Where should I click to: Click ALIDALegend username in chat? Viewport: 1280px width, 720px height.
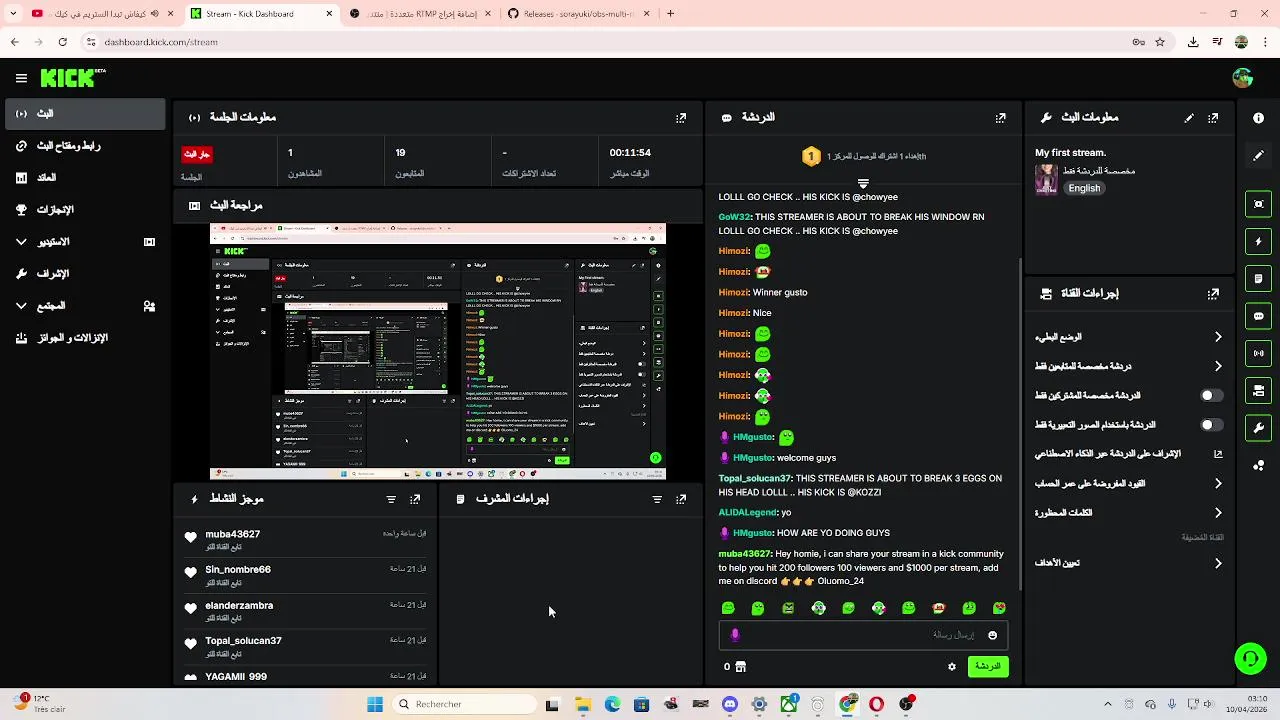click(x=747, y=512)
